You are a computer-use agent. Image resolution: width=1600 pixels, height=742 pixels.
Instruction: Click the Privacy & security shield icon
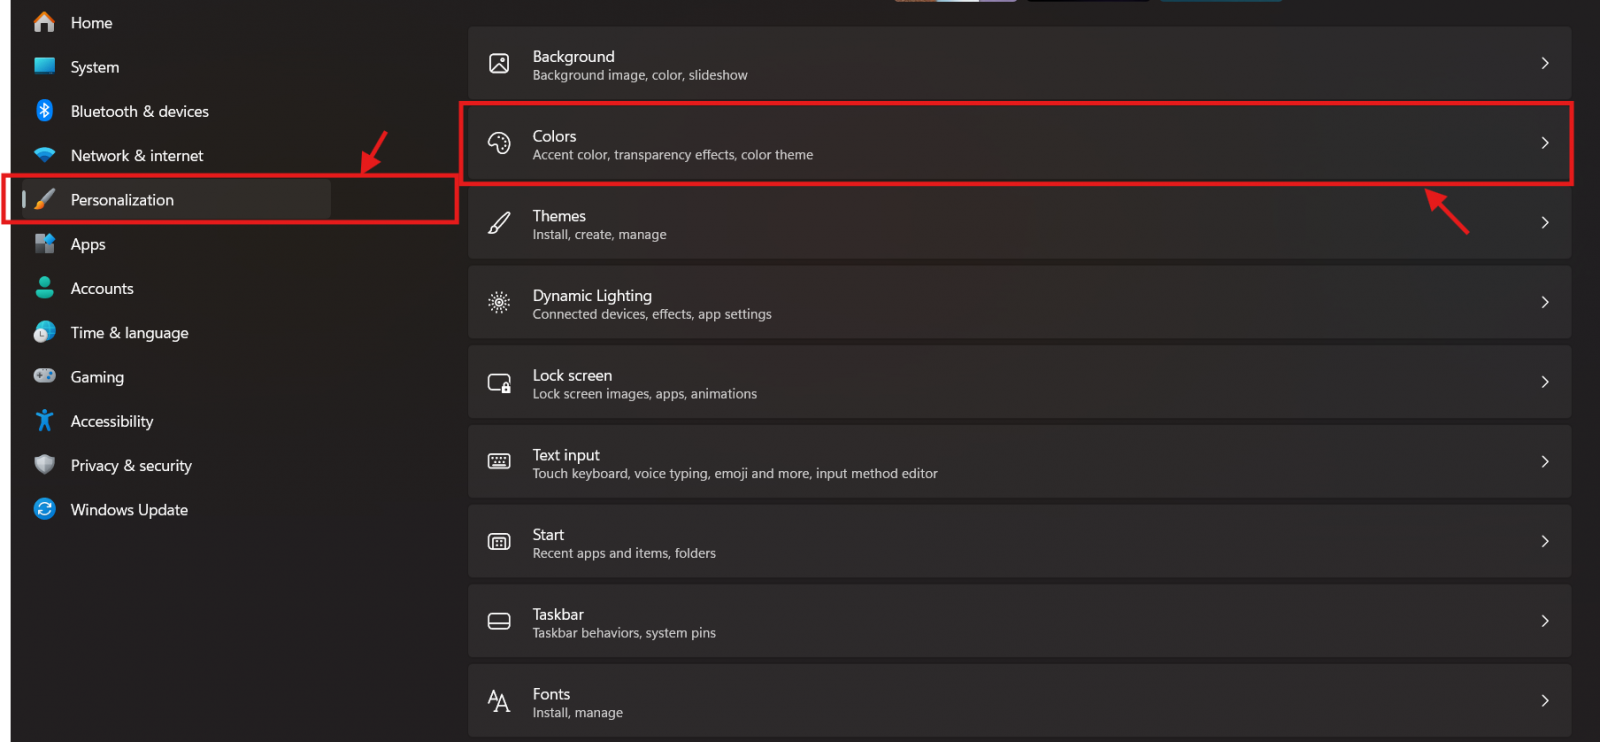[x=44, y=465]
